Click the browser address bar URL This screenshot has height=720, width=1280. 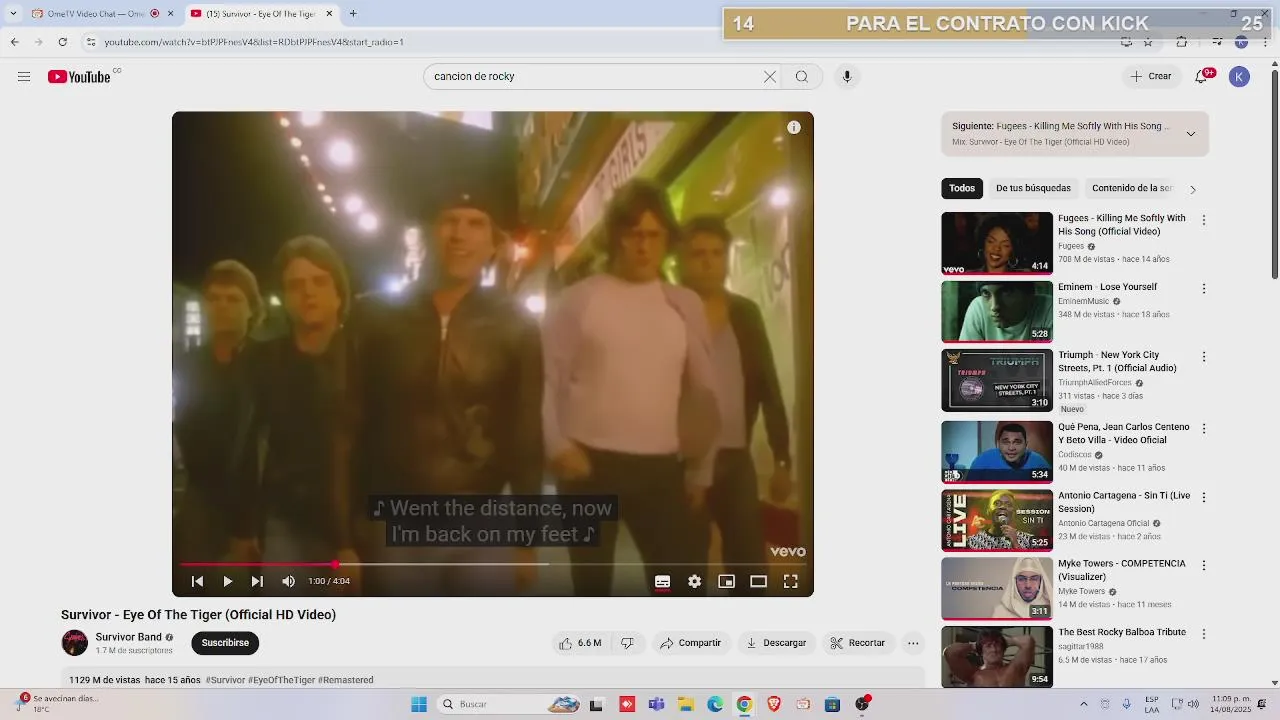[254, 42]
